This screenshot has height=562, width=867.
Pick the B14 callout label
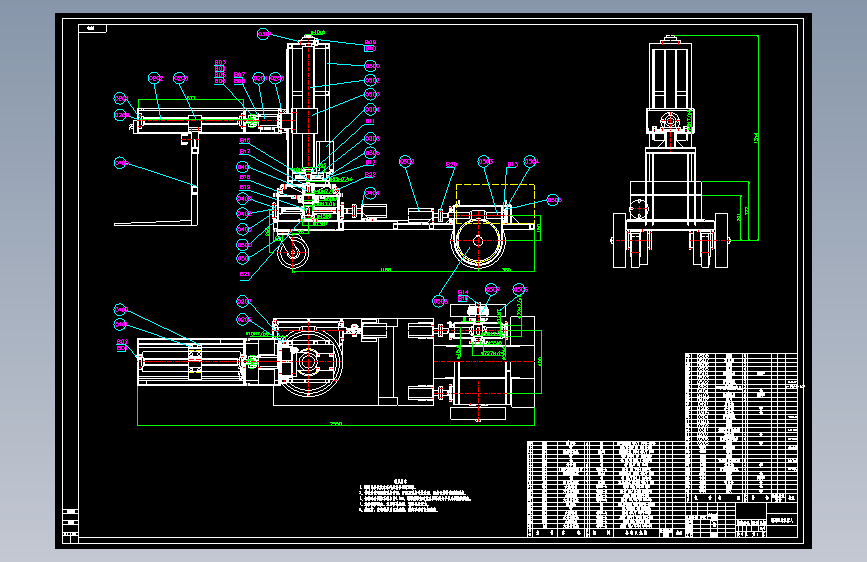(x=463, y=292)
